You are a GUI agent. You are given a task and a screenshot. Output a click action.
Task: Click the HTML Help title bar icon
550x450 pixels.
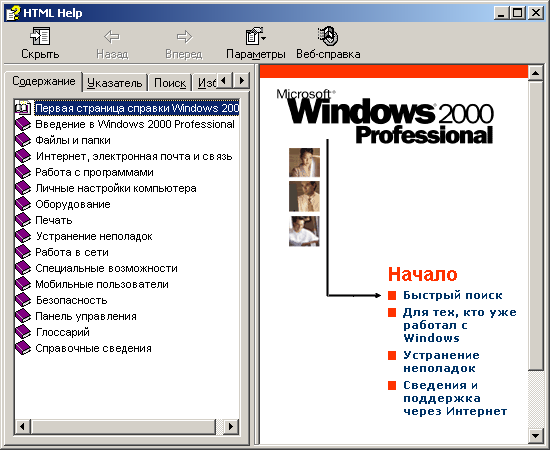[x=13, y=13]
